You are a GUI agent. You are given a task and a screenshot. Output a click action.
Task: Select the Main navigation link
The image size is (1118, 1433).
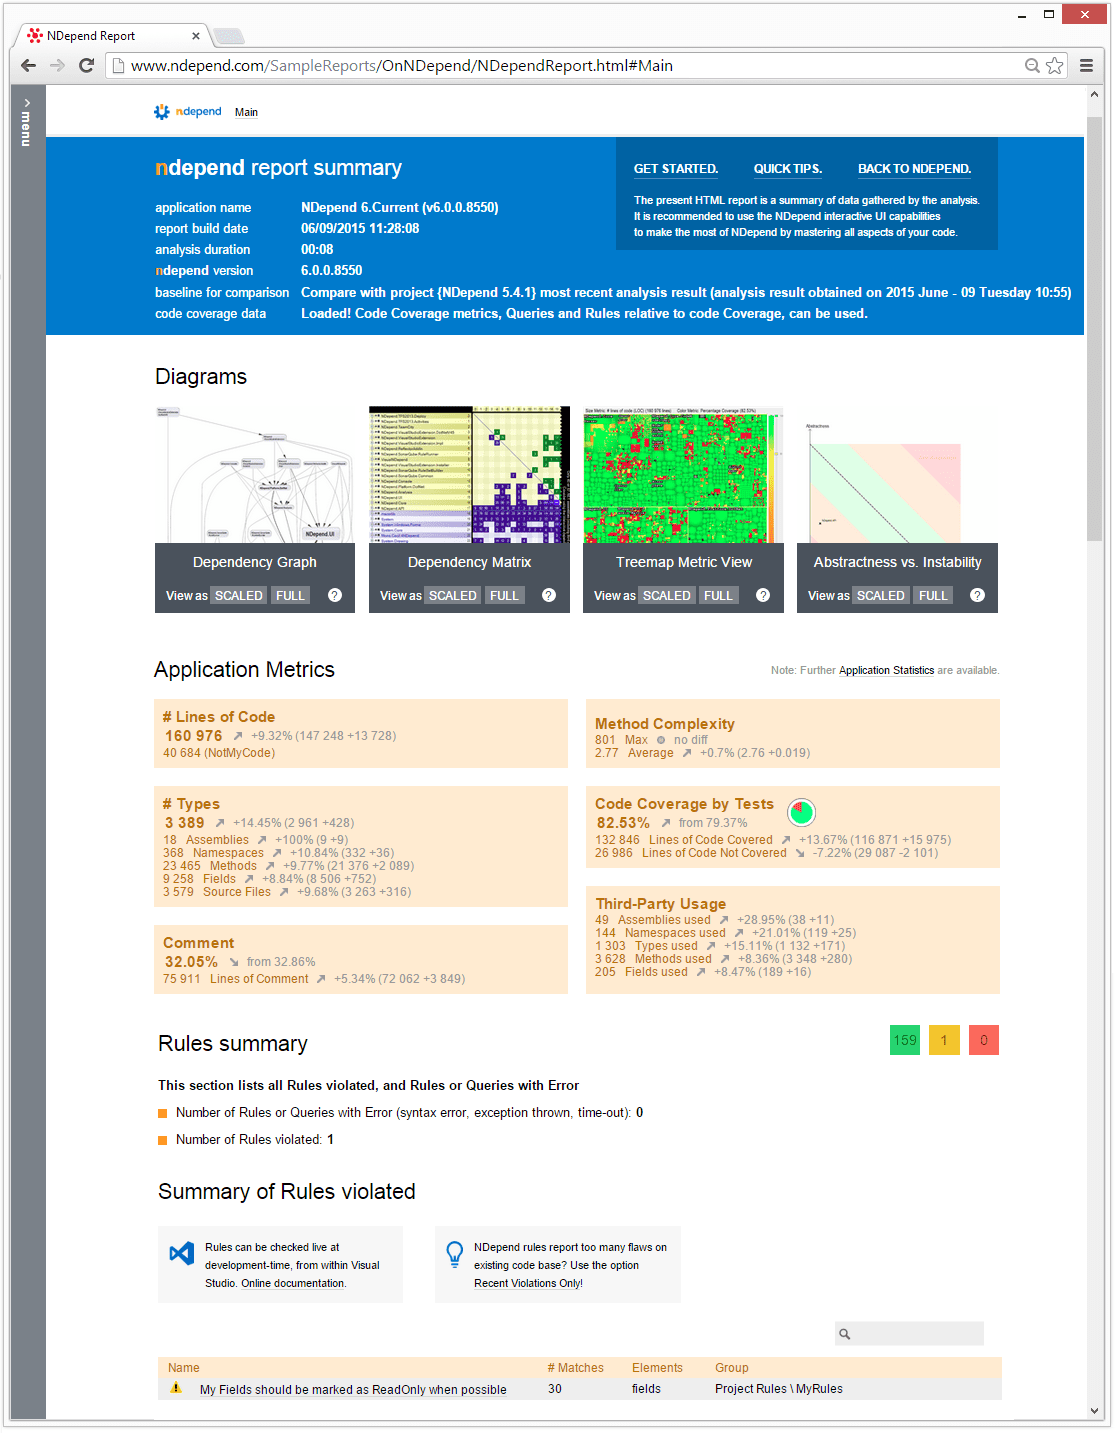click(x=246, y=111)
